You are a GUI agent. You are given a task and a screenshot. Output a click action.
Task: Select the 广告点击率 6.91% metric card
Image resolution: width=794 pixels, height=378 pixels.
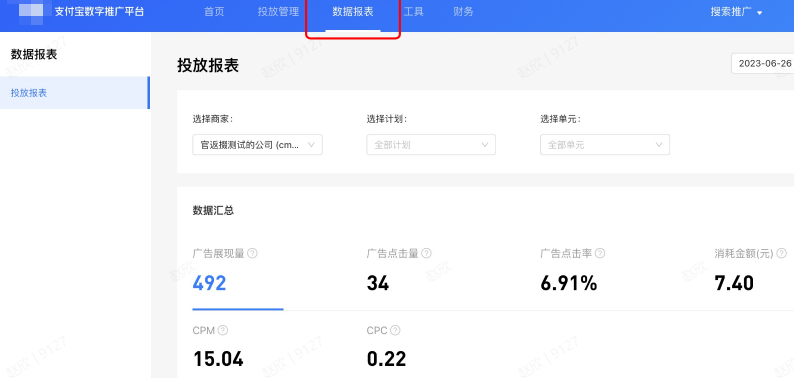tap(573, 271)
